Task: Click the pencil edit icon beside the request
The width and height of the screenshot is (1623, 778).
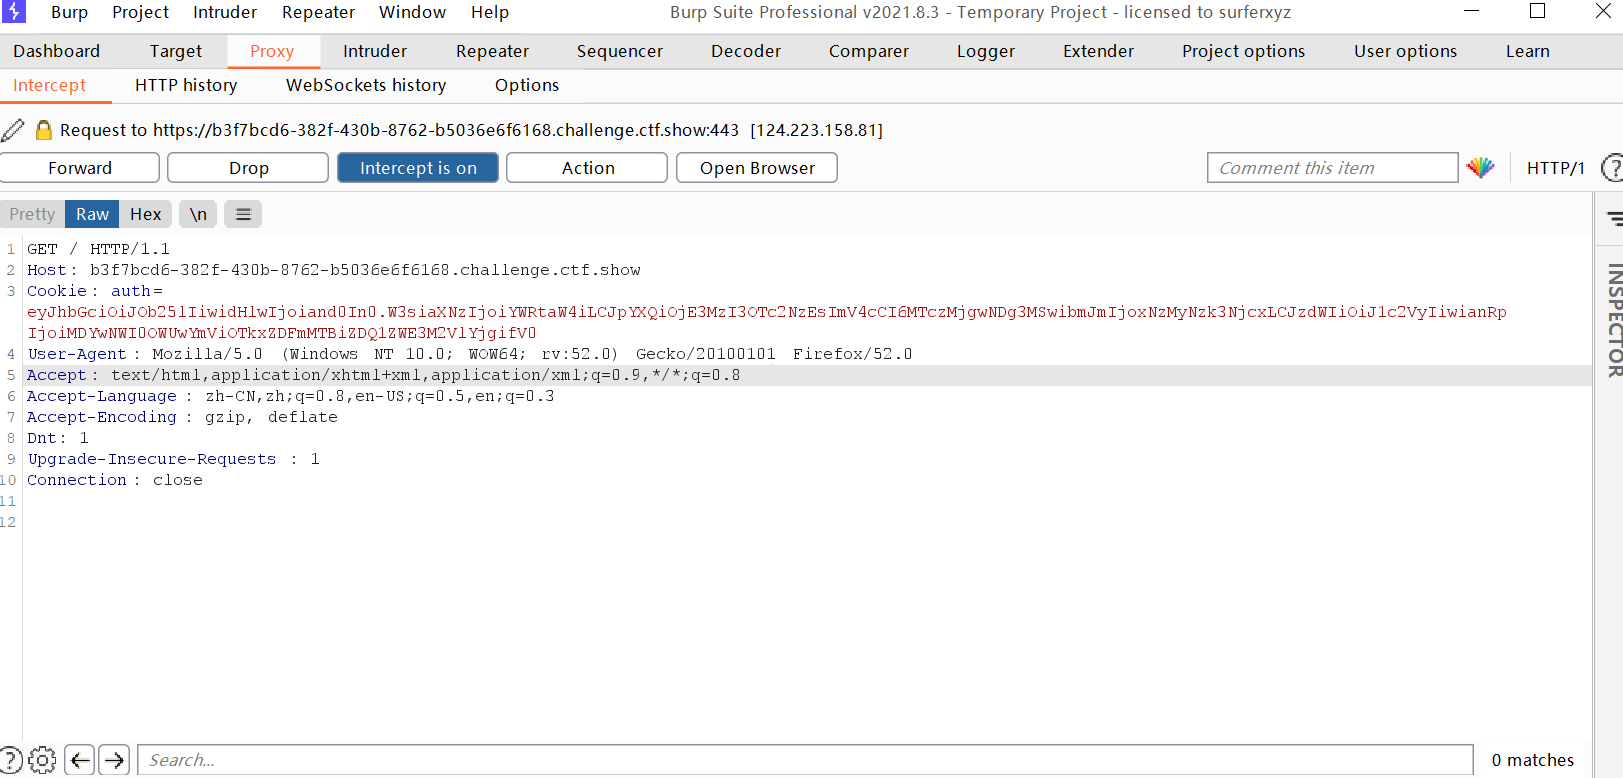Action: coord(13,130)
